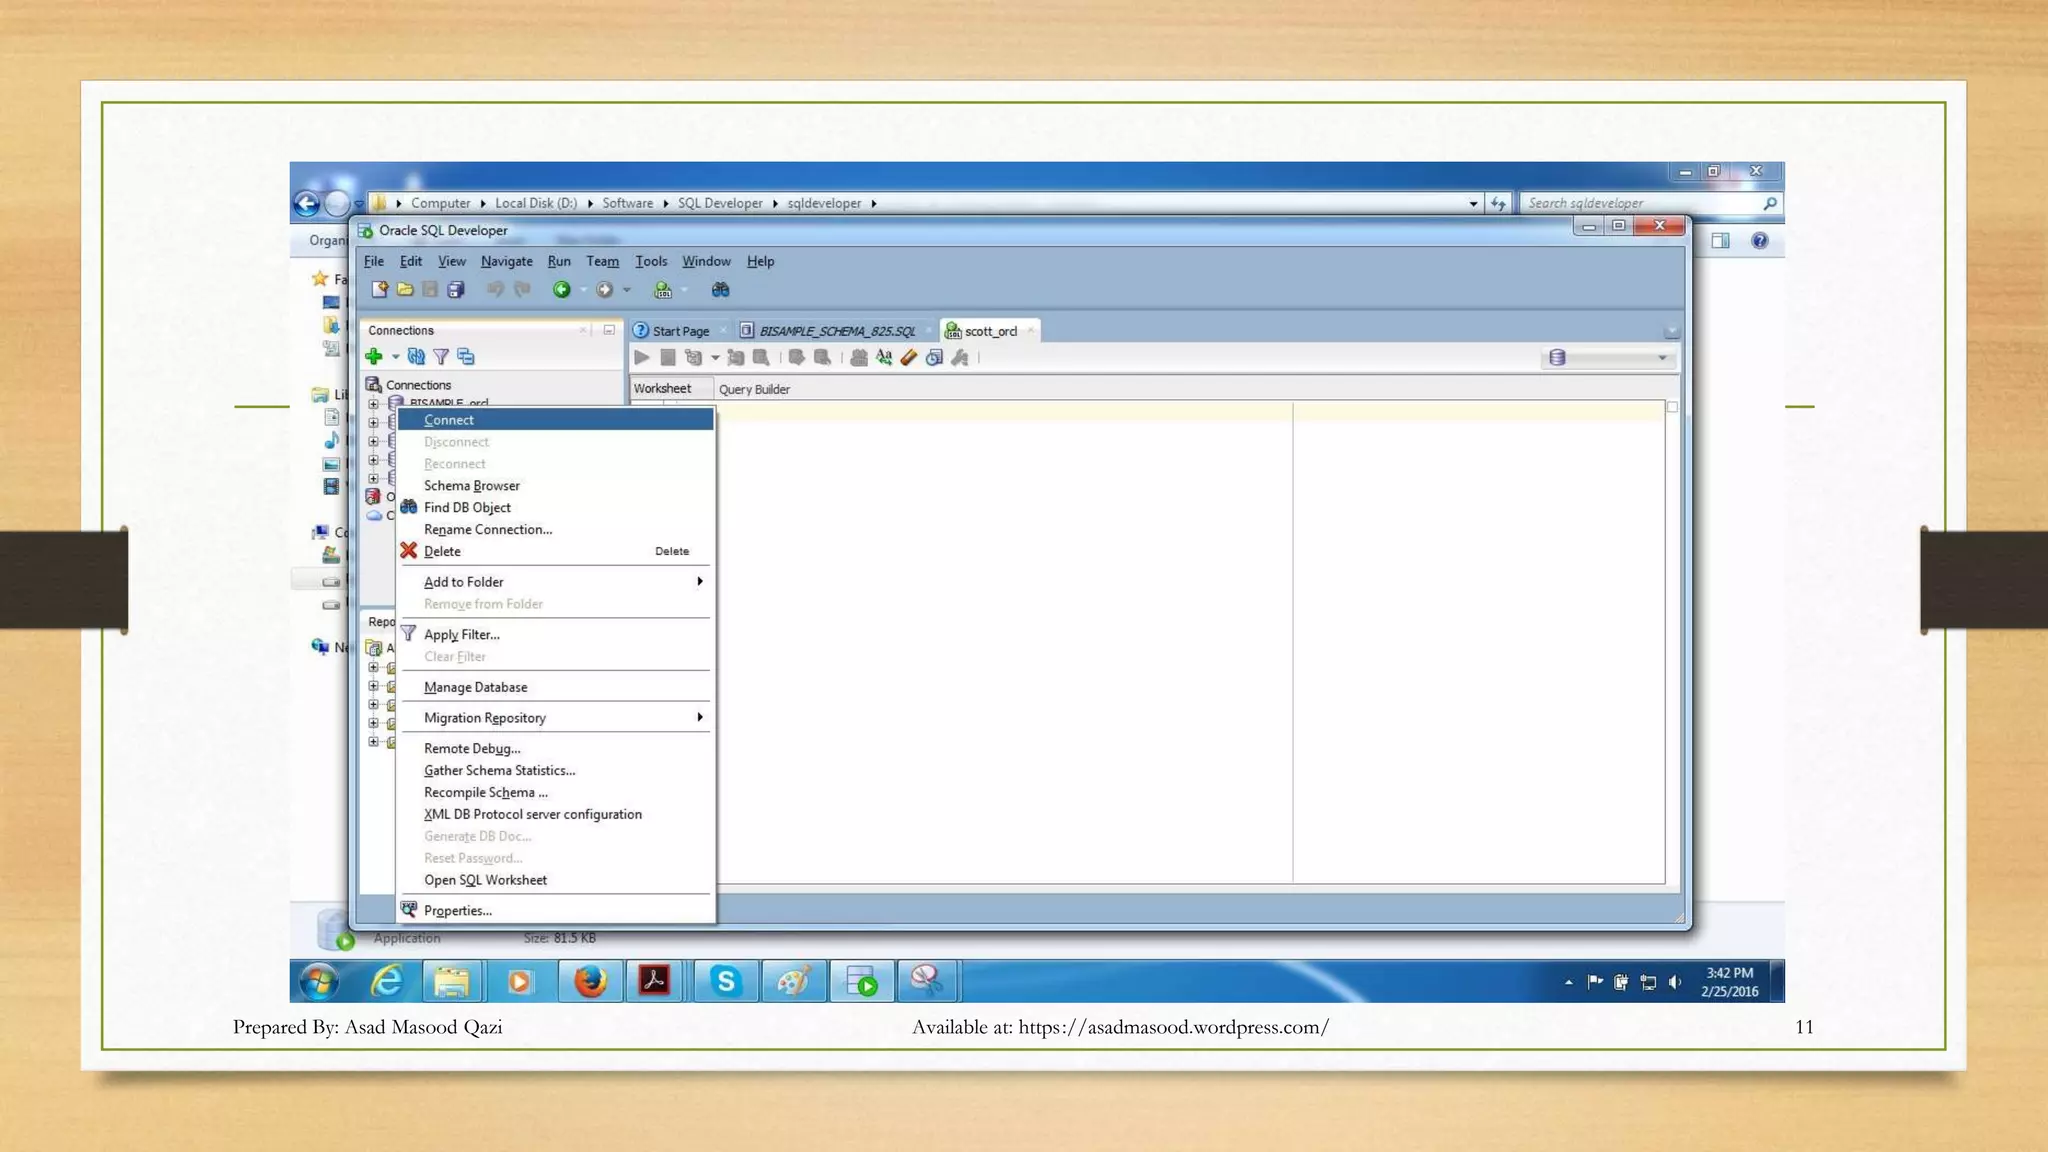Select Find DB Object in context menu
This screenshot has width=2048, height=1152.
pyautogui.click(x=556, y=508)
